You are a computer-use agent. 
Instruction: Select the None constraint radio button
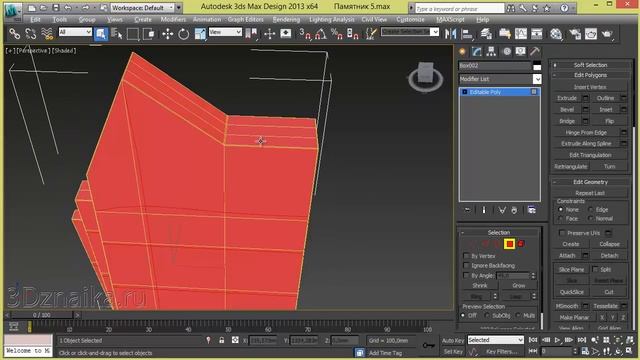pos(561,209)
